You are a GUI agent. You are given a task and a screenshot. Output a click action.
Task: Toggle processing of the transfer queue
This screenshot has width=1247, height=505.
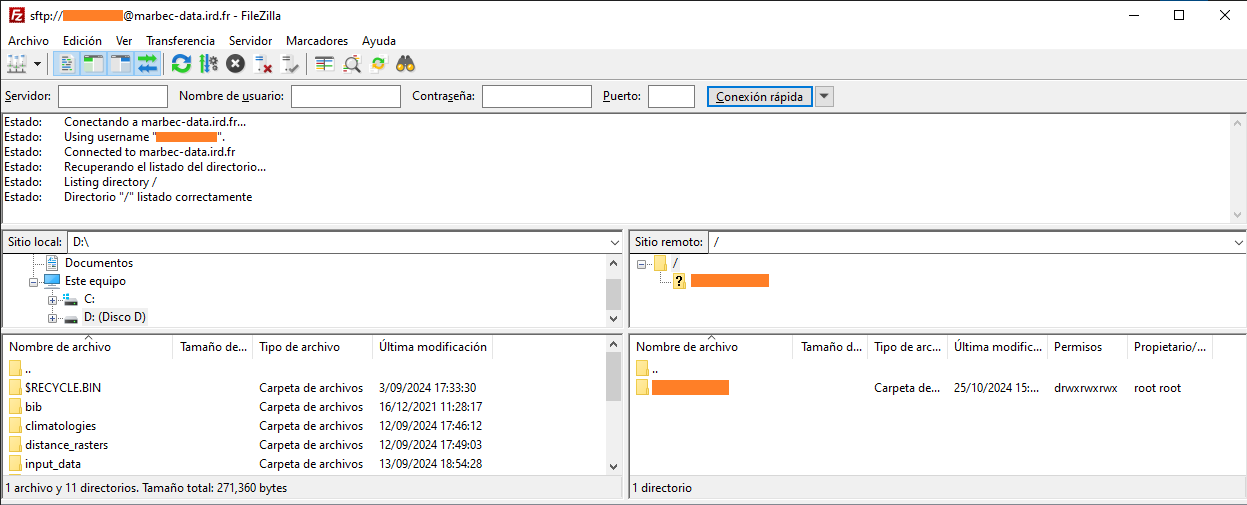[x=208, y=64]
